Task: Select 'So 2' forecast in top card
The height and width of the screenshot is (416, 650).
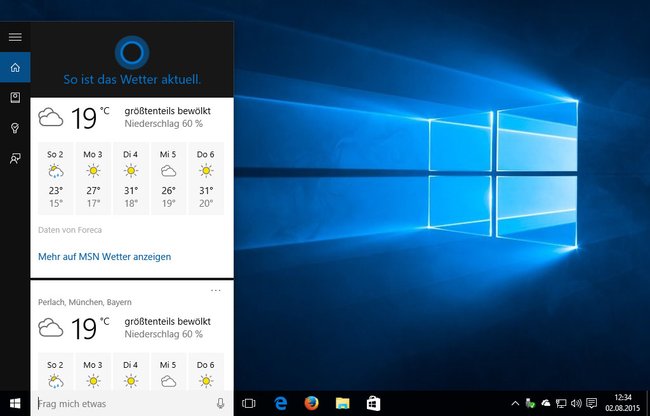Action: click(x=55, y=179)
